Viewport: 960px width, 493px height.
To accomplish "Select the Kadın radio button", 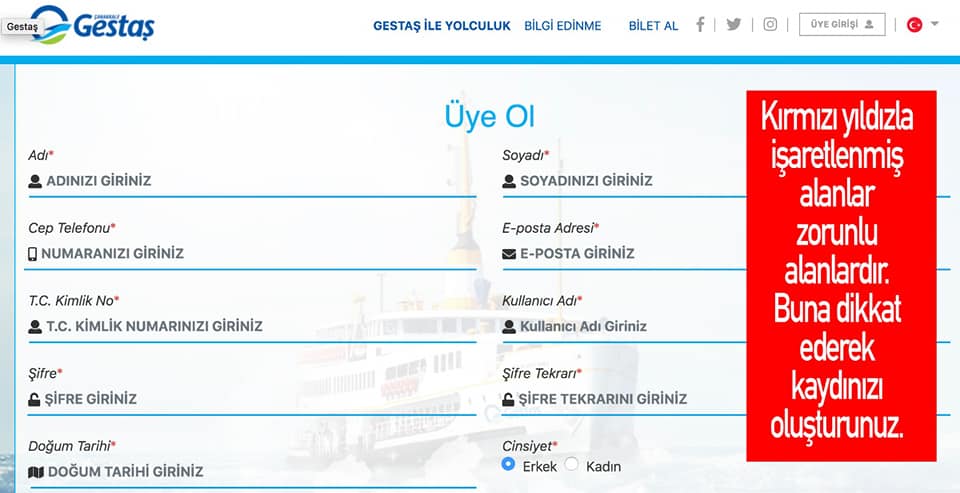I will click(571, 464).
